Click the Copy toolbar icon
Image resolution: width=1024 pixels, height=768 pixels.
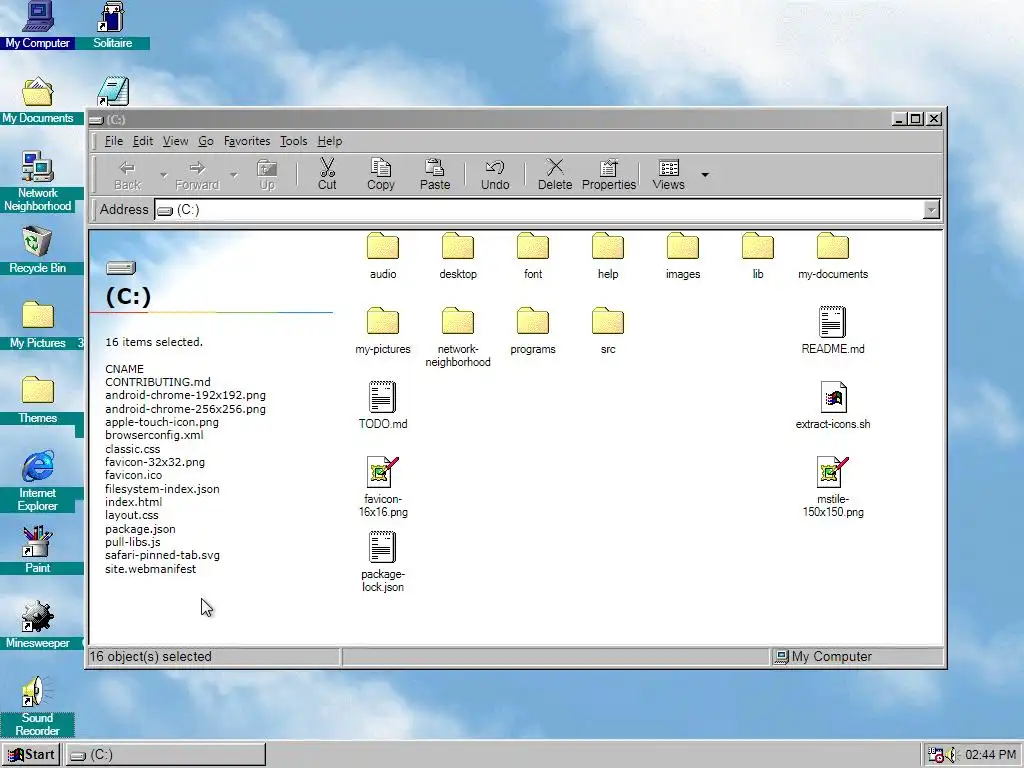[381, 168]
